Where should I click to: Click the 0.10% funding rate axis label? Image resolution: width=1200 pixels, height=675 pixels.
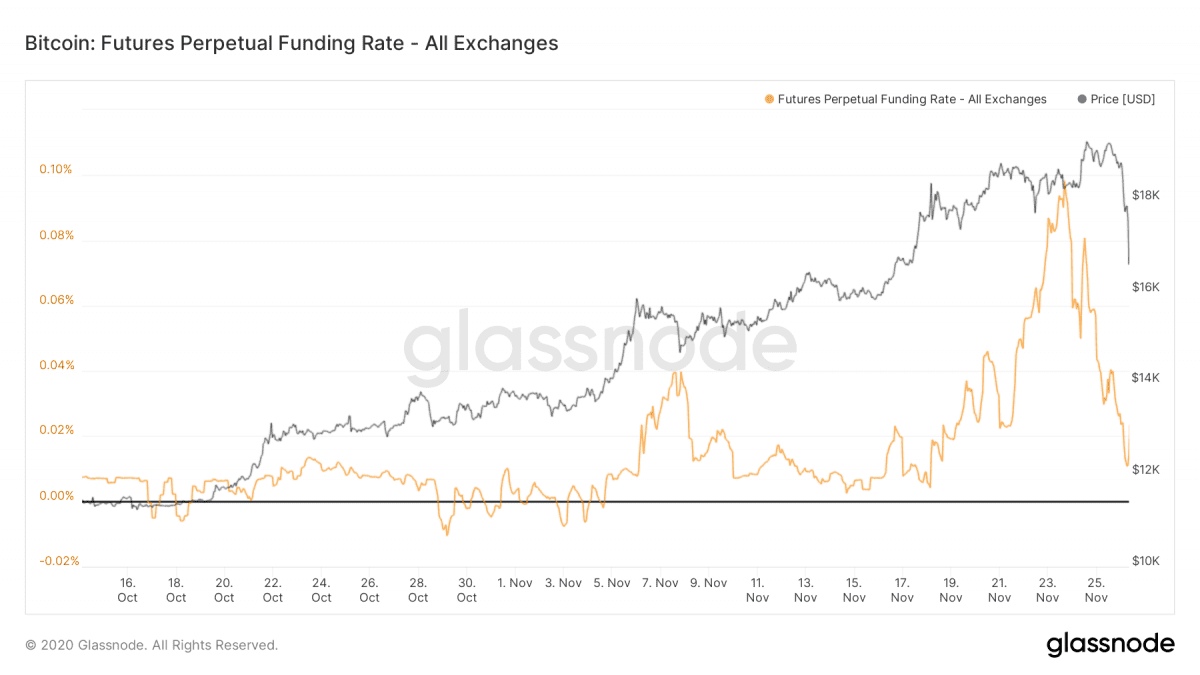[56, 169]
